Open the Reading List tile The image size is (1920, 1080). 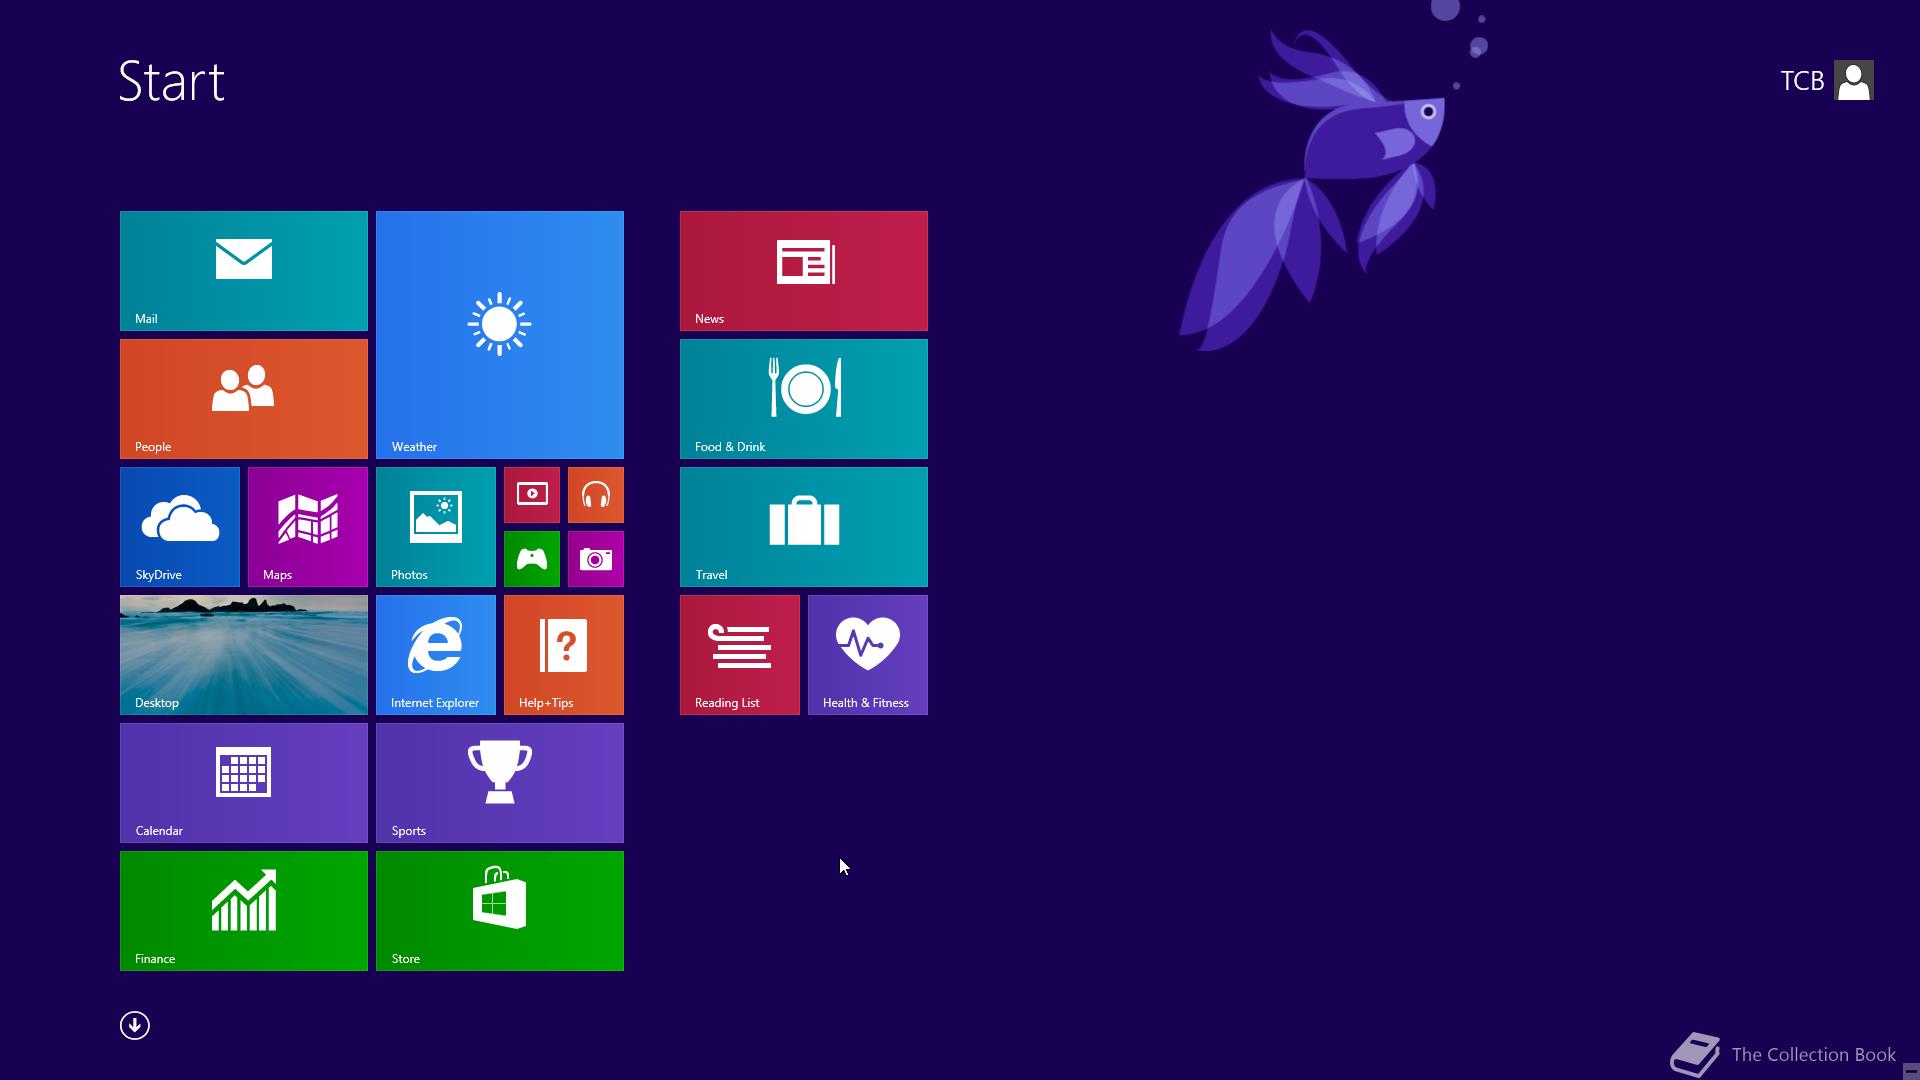click(739, 654)
